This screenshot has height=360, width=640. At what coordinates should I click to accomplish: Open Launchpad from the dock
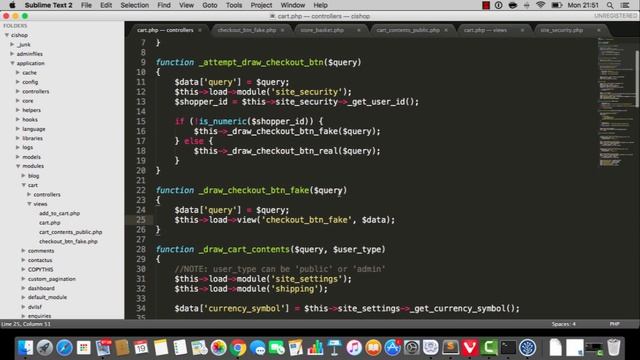(x=44, y=348)
